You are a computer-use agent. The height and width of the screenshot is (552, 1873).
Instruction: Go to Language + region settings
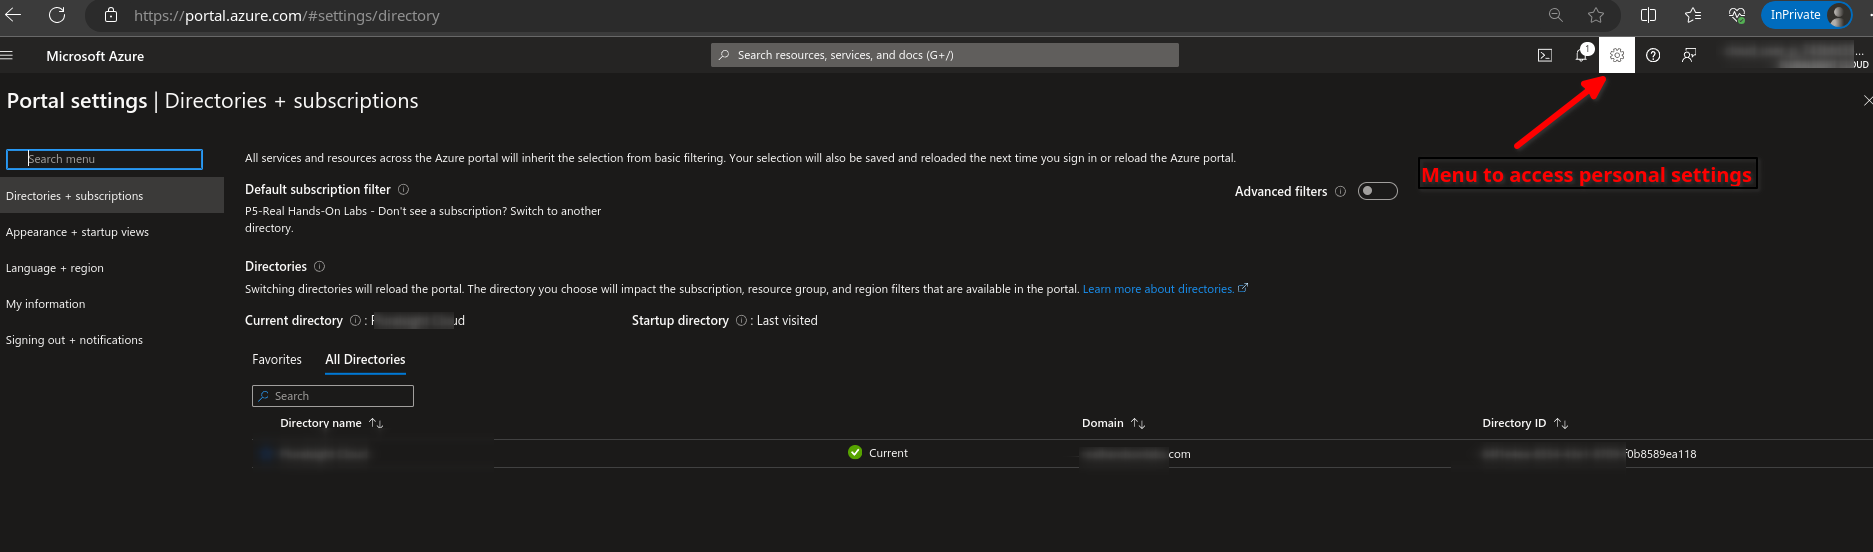coord(55,268)
